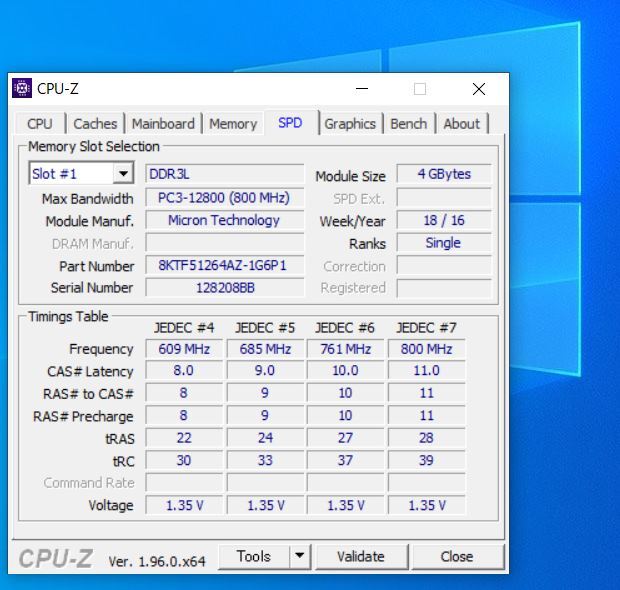The height and width of the screenshot is (590, 620).
Task: Click the Validate button
Action: click(x=361, y=556)
